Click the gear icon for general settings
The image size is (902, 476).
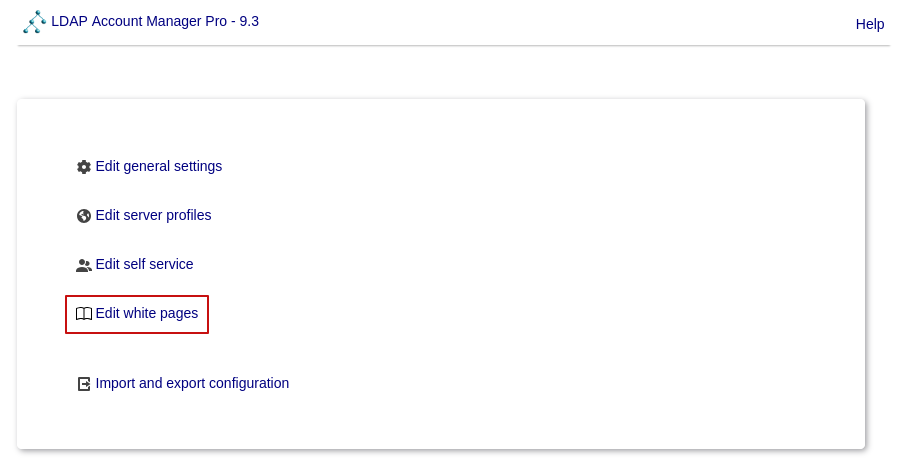tap(84, 167)
